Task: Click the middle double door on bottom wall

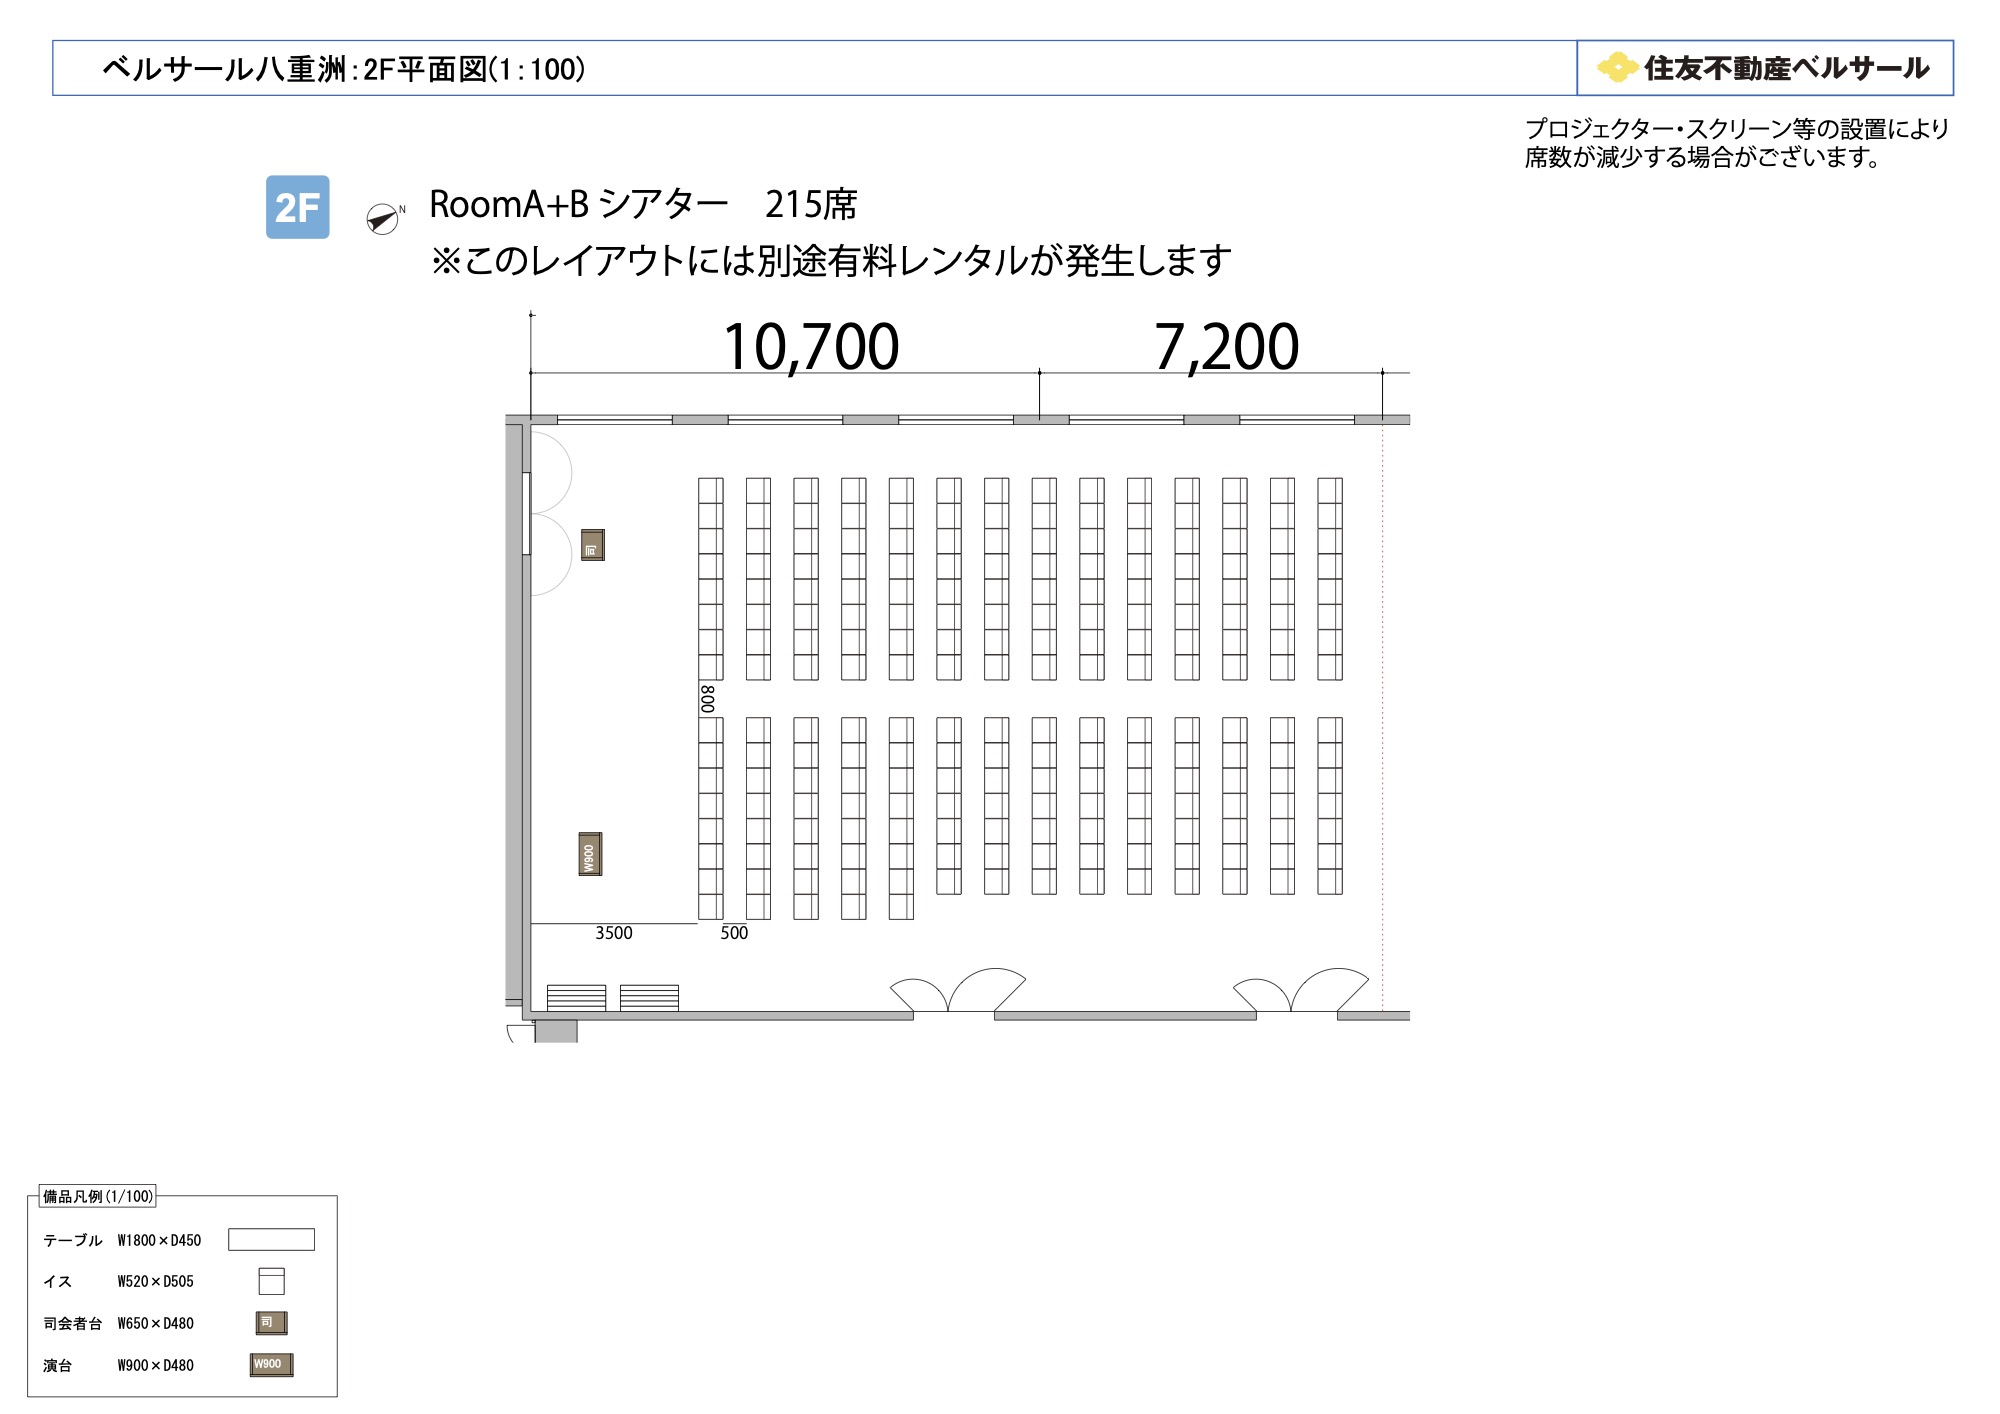Action: (x=957, y=991)
